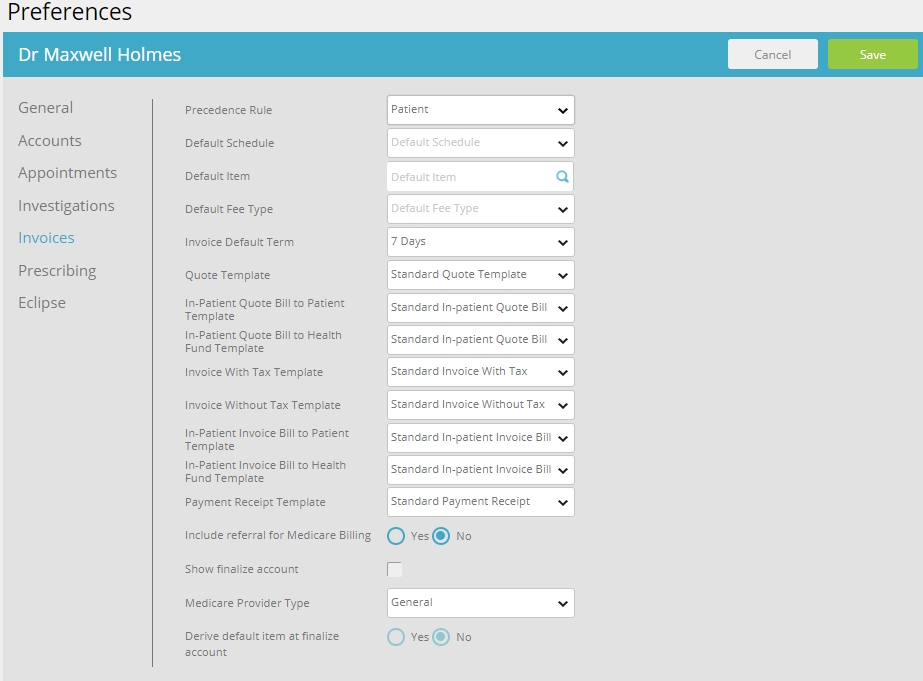This screenshot has height=681, width=923.
Task: Expand In-Patient Invoice Bill to Patient Template dropdown
Action: (x=480, y=438)
